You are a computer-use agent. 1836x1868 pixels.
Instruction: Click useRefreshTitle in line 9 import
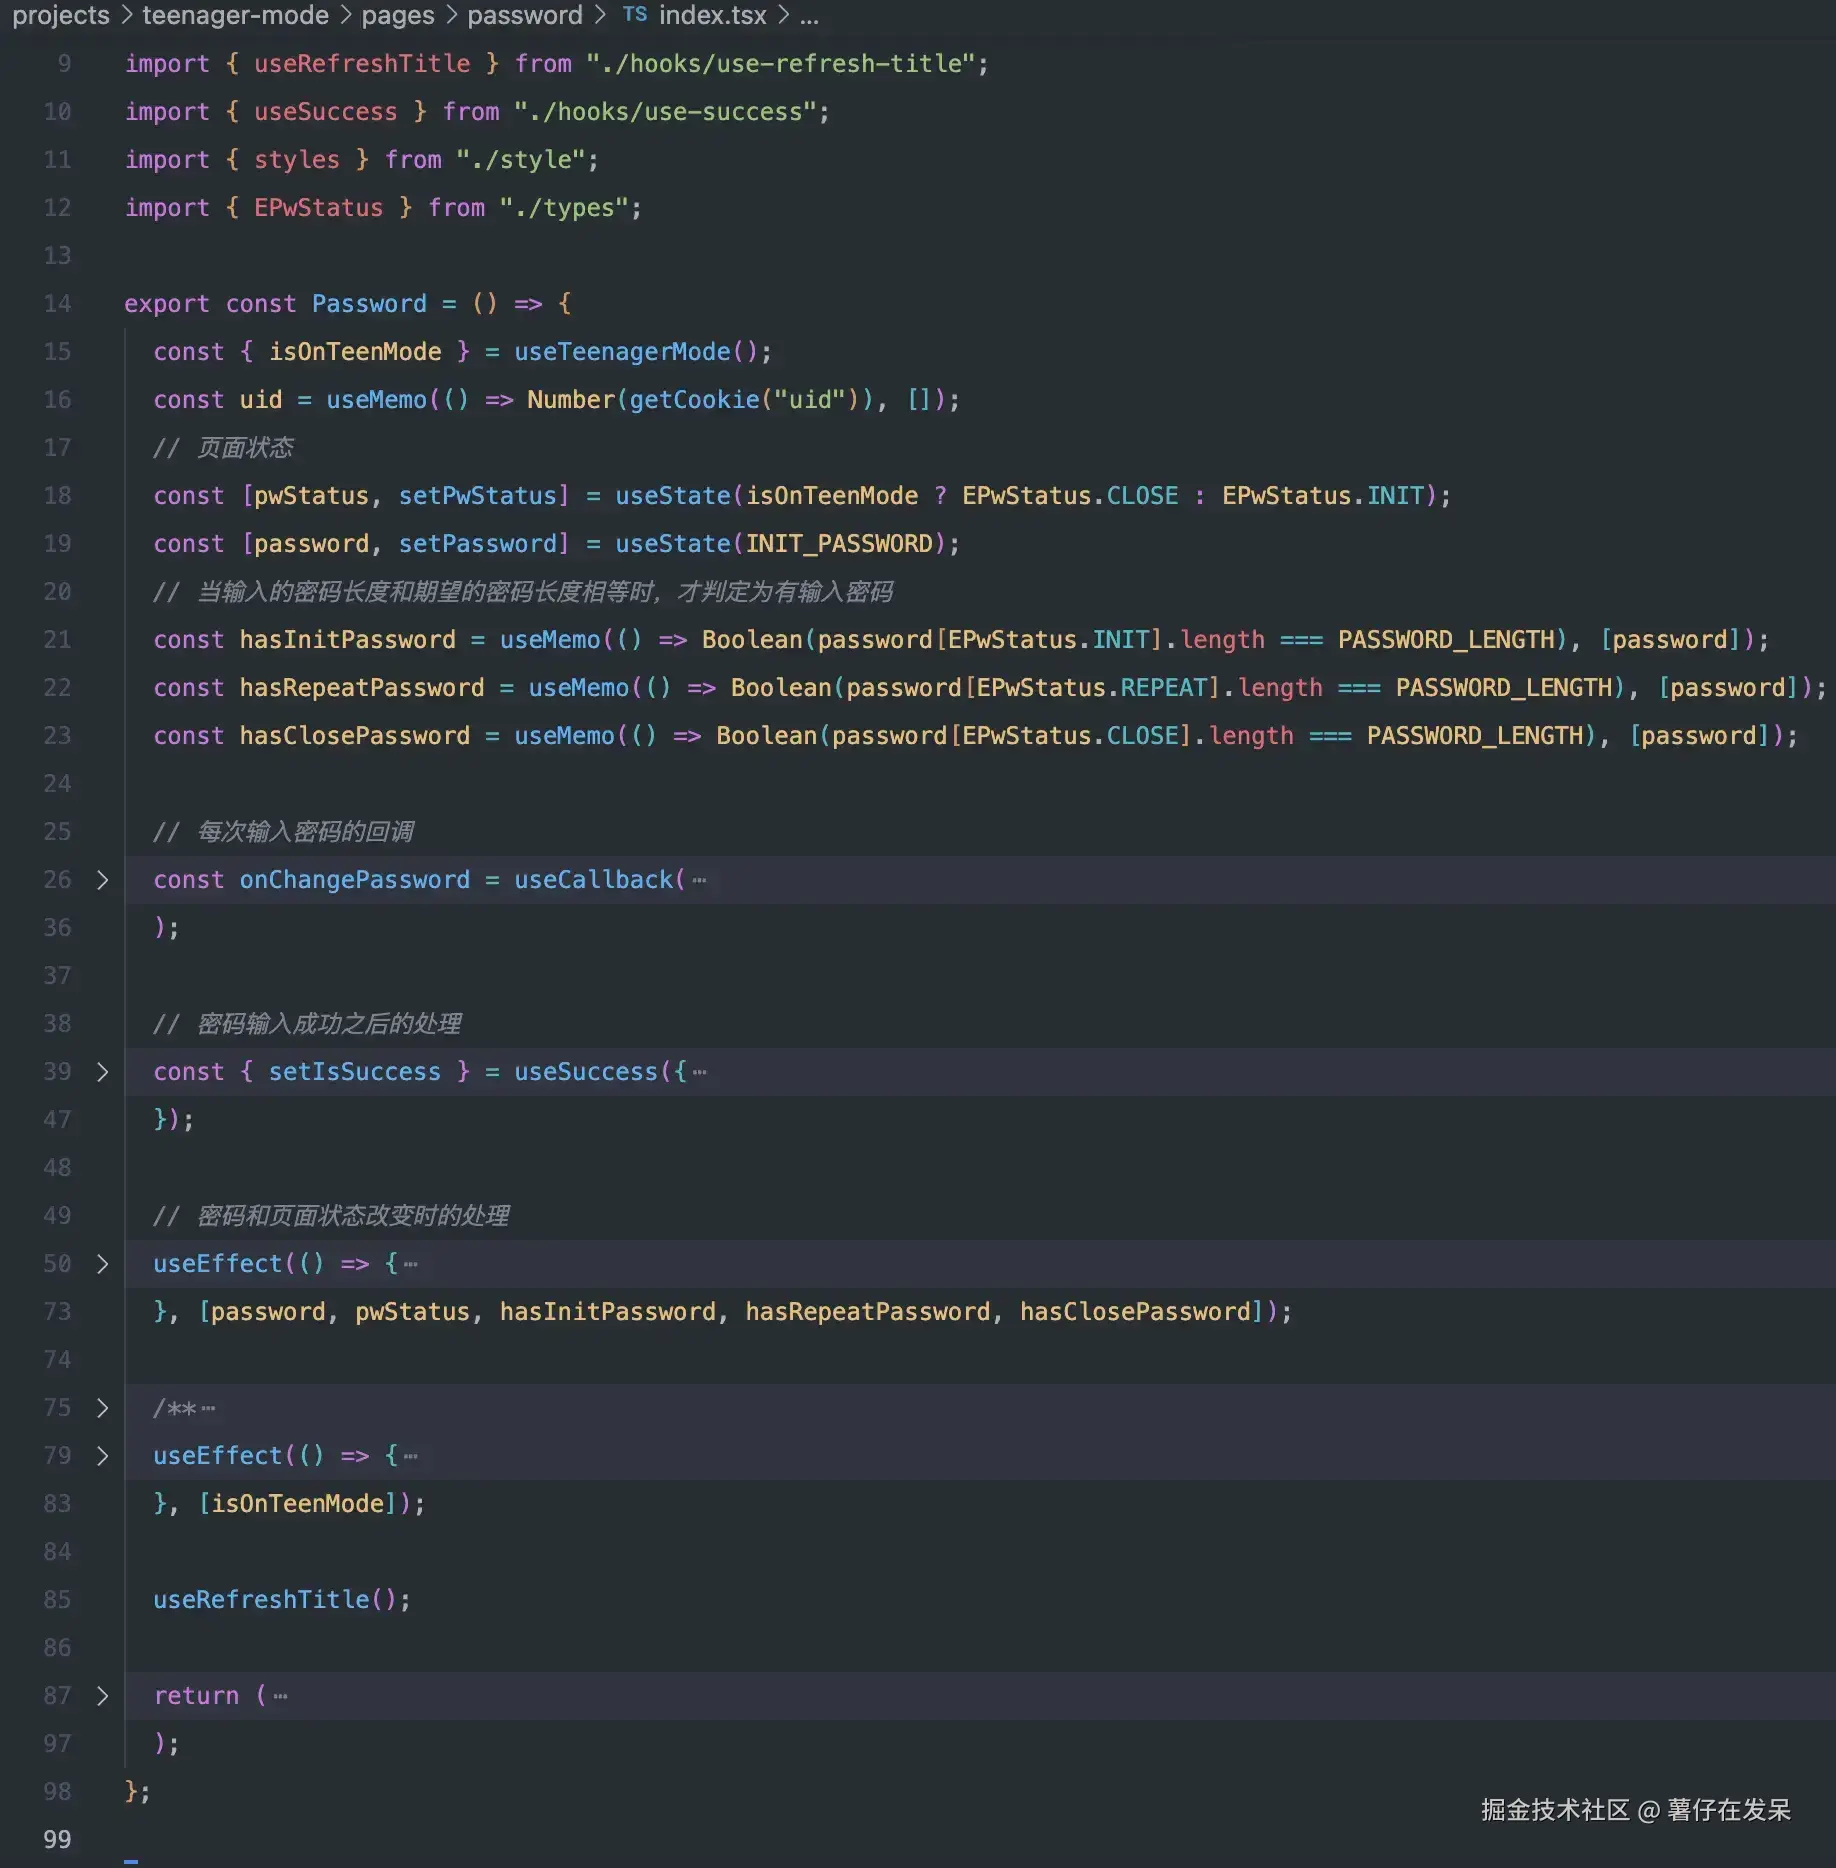coord(362,64)
